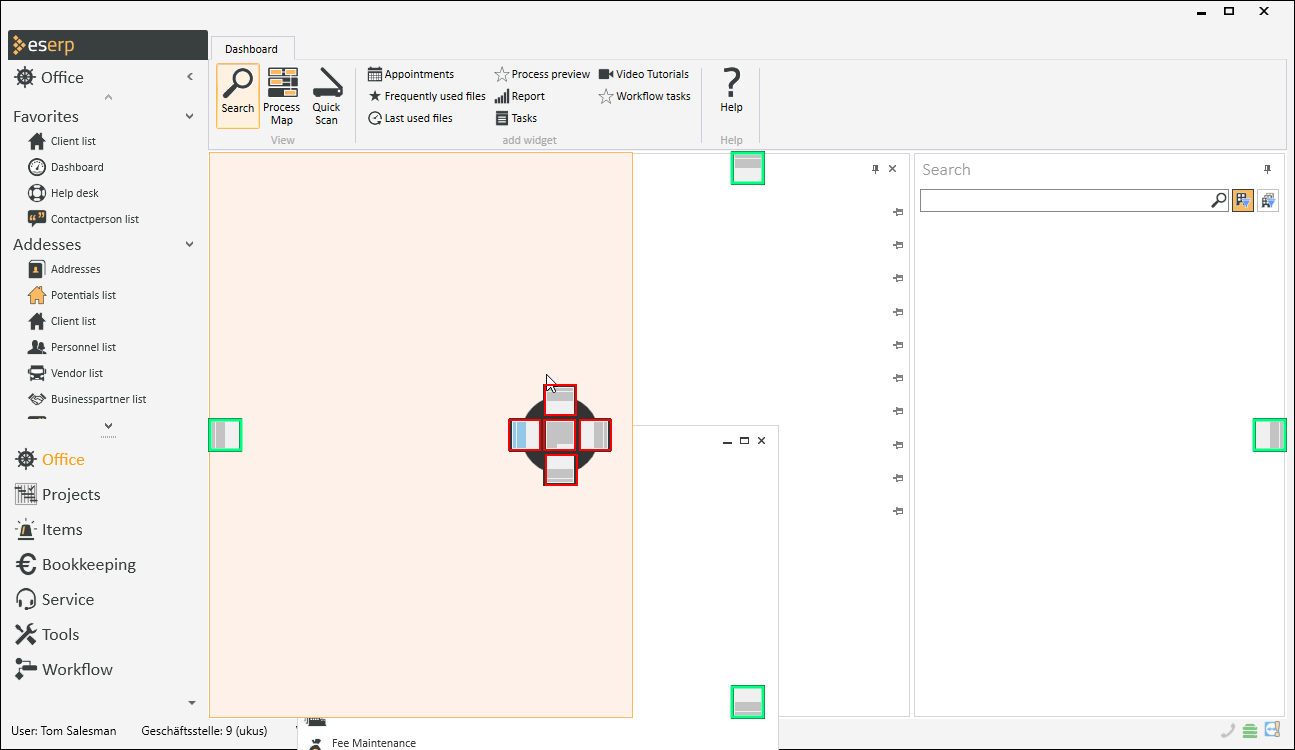The height and width of the screenshot is (750, 1295).
Task: Click the sidebar up-arrow above Favorites
Action: [108, 97]
